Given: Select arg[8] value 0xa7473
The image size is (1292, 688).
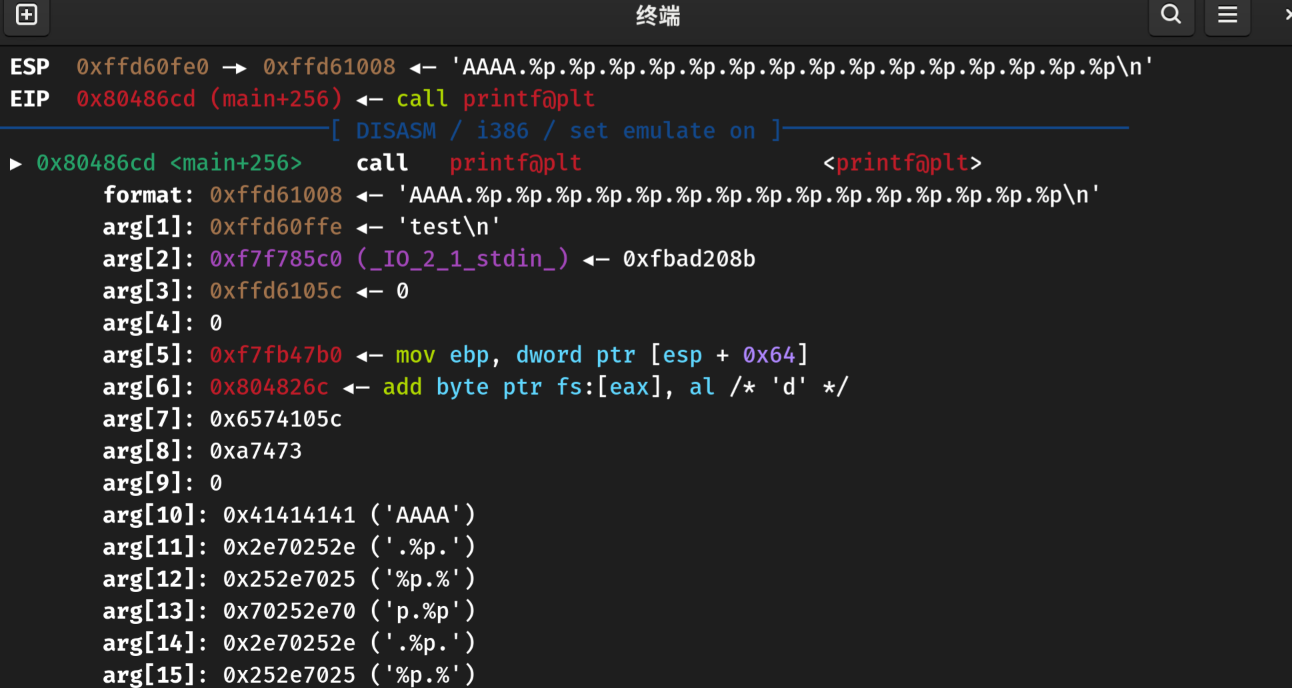Looking at the screenshot, I should pyautogui.click(x=255, y=451).
